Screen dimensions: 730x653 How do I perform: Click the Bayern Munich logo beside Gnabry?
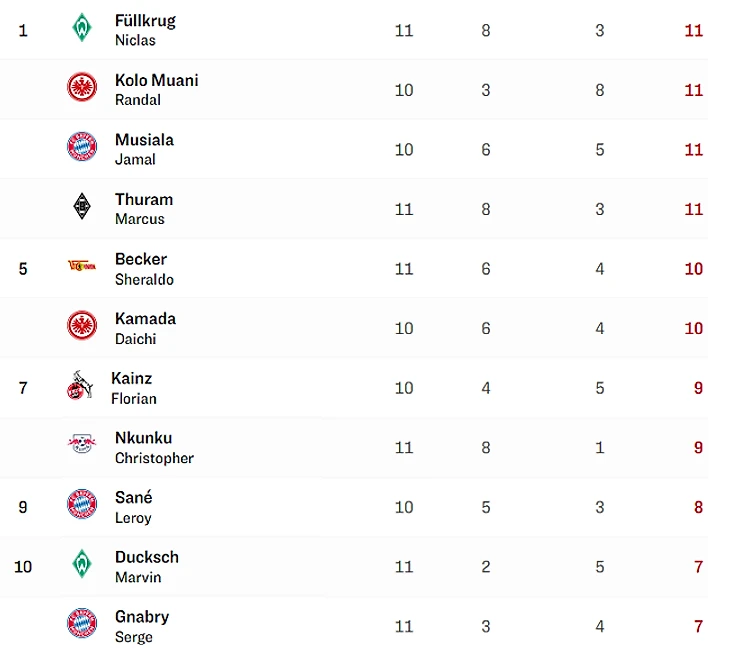[81, 624]
